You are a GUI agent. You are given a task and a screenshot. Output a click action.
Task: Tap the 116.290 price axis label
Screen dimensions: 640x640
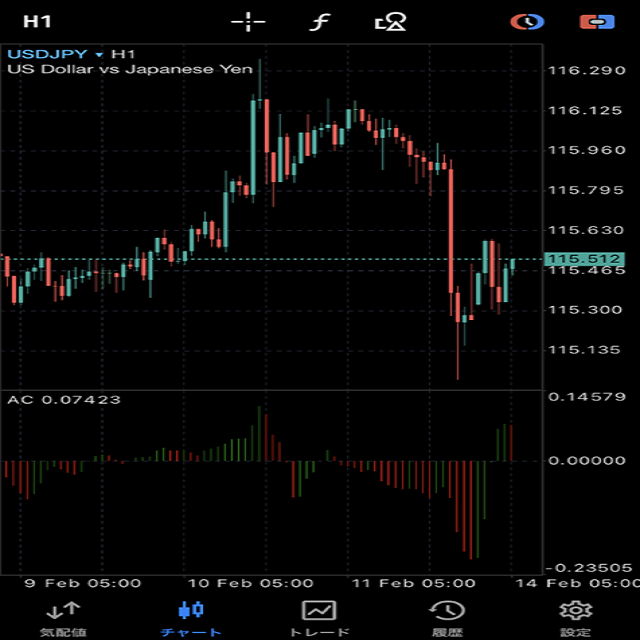click(x=587, y=71)
